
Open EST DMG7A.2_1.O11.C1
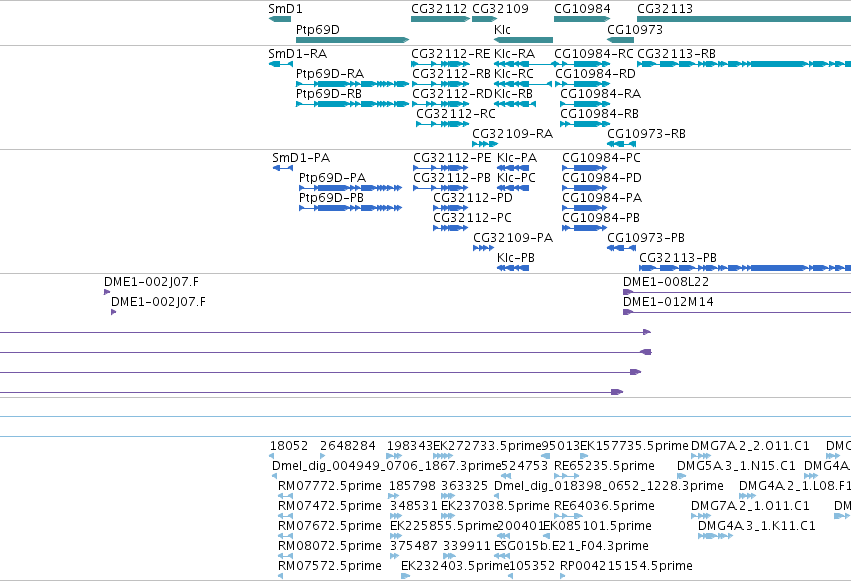click(x=701, y=516)
